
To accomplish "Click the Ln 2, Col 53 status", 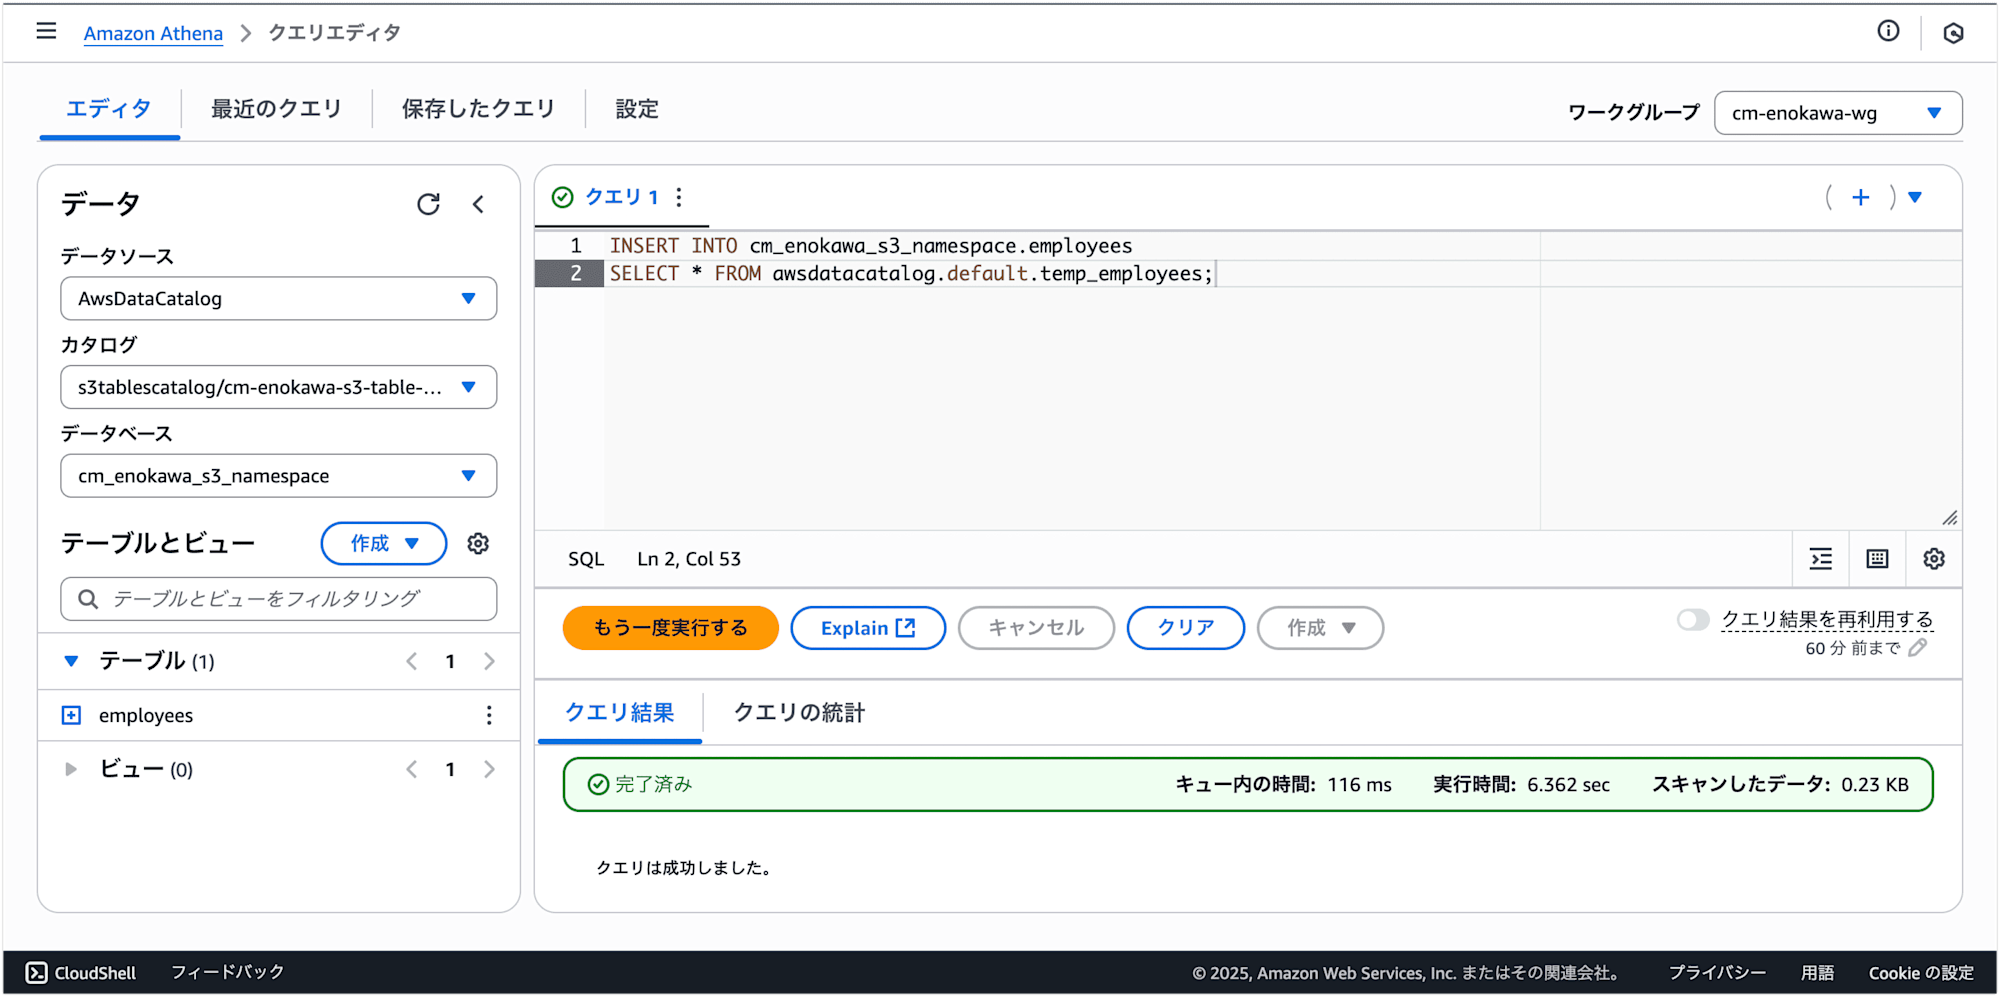I will [689, 559].
